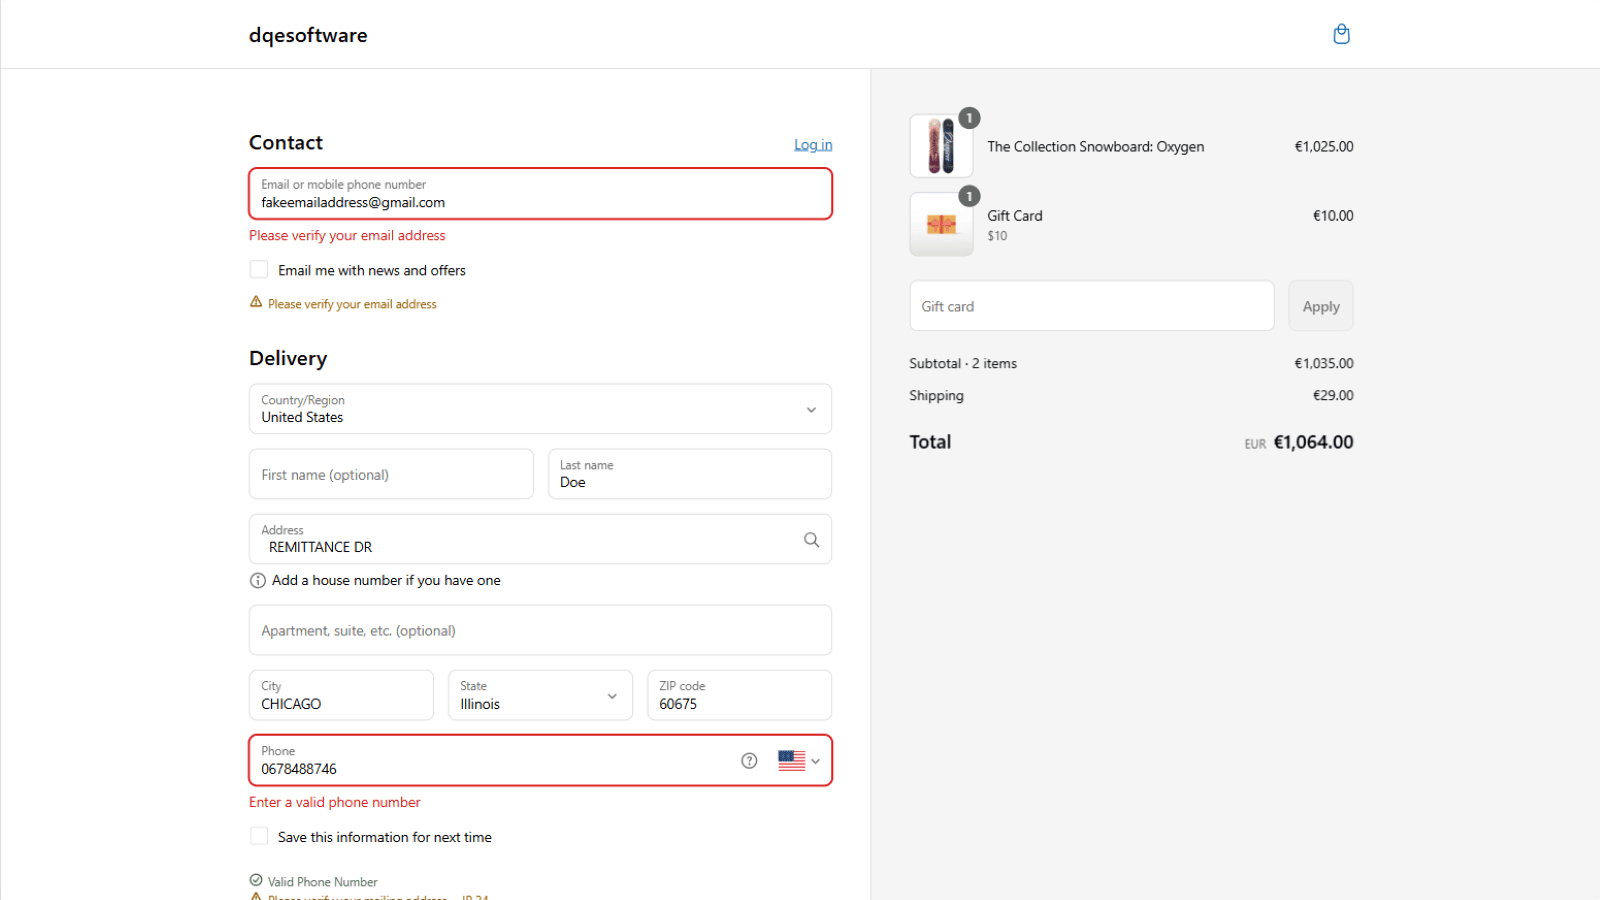Open the shopping bag cart icon

pos(1341,34)
